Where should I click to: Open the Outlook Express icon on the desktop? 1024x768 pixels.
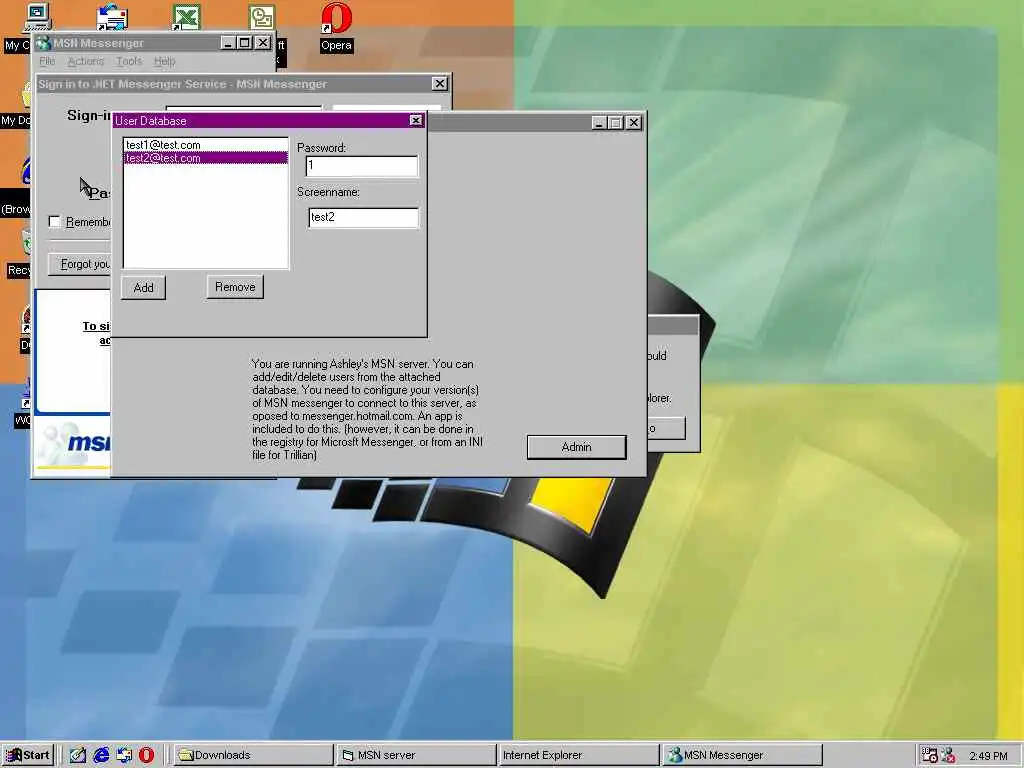[112, 17]
